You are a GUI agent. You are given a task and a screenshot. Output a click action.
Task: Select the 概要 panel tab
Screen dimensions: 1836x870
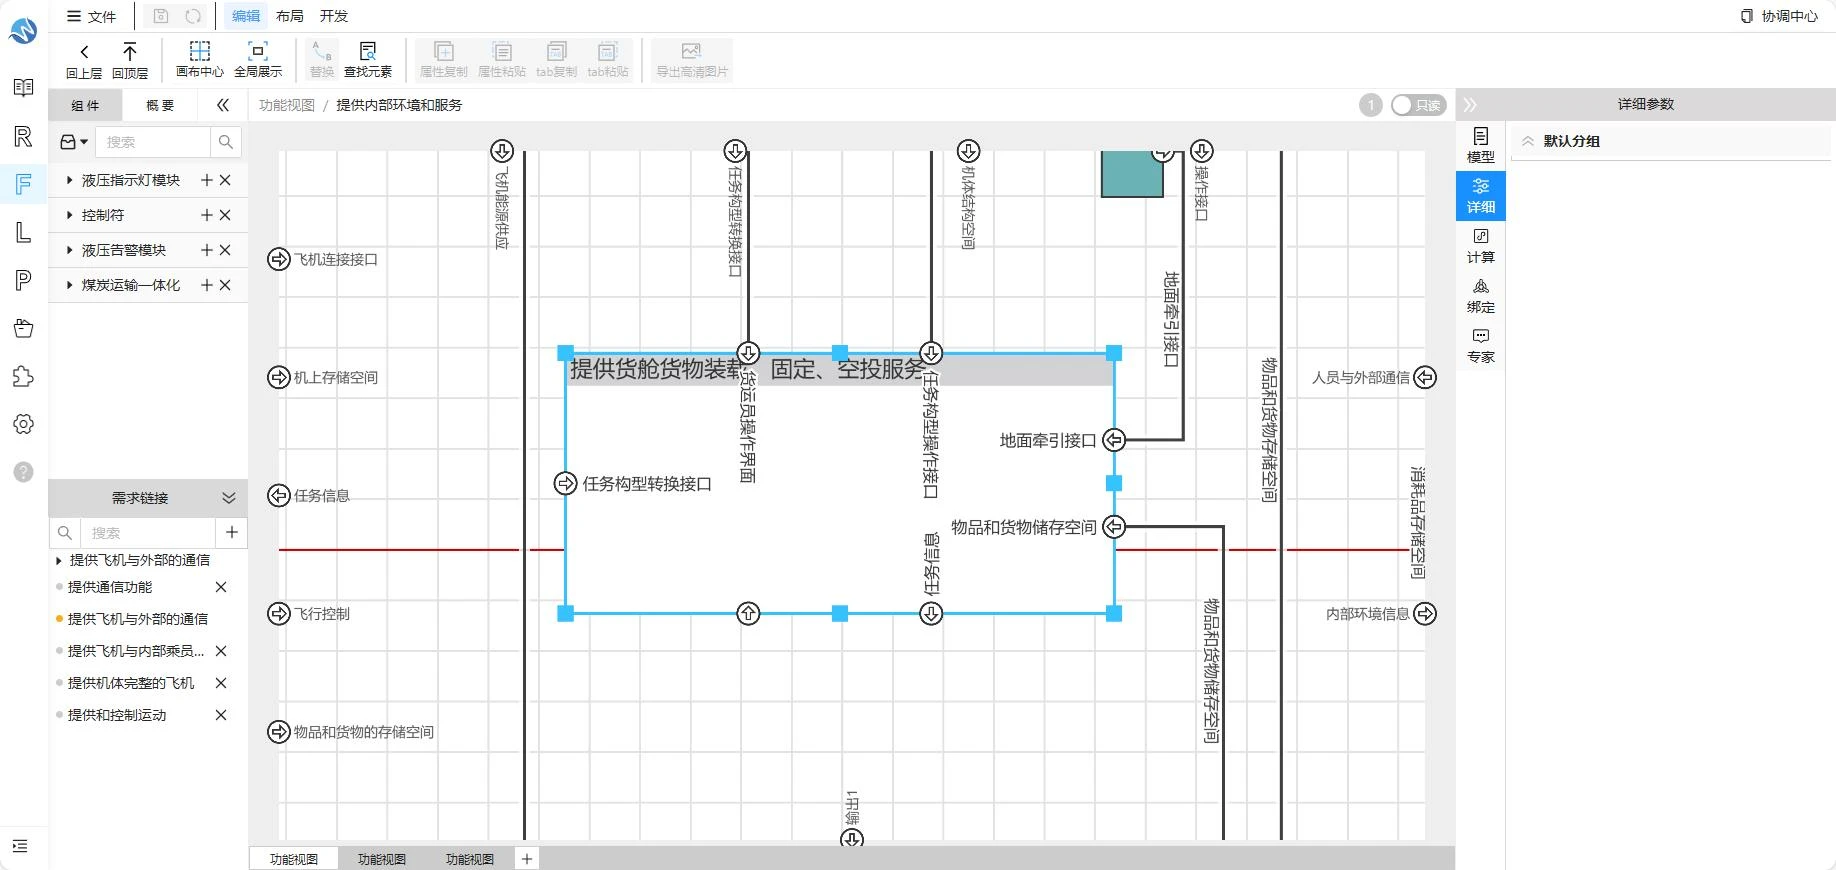point(160,105)
